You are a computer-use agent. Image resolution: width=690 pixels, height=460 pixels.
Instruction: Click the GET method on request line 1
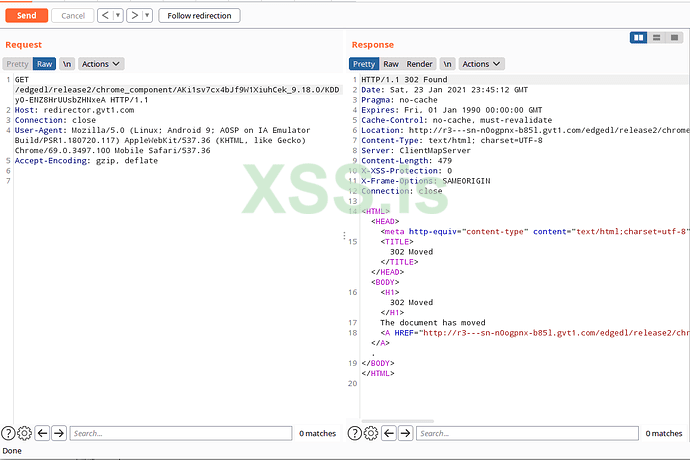22,80
